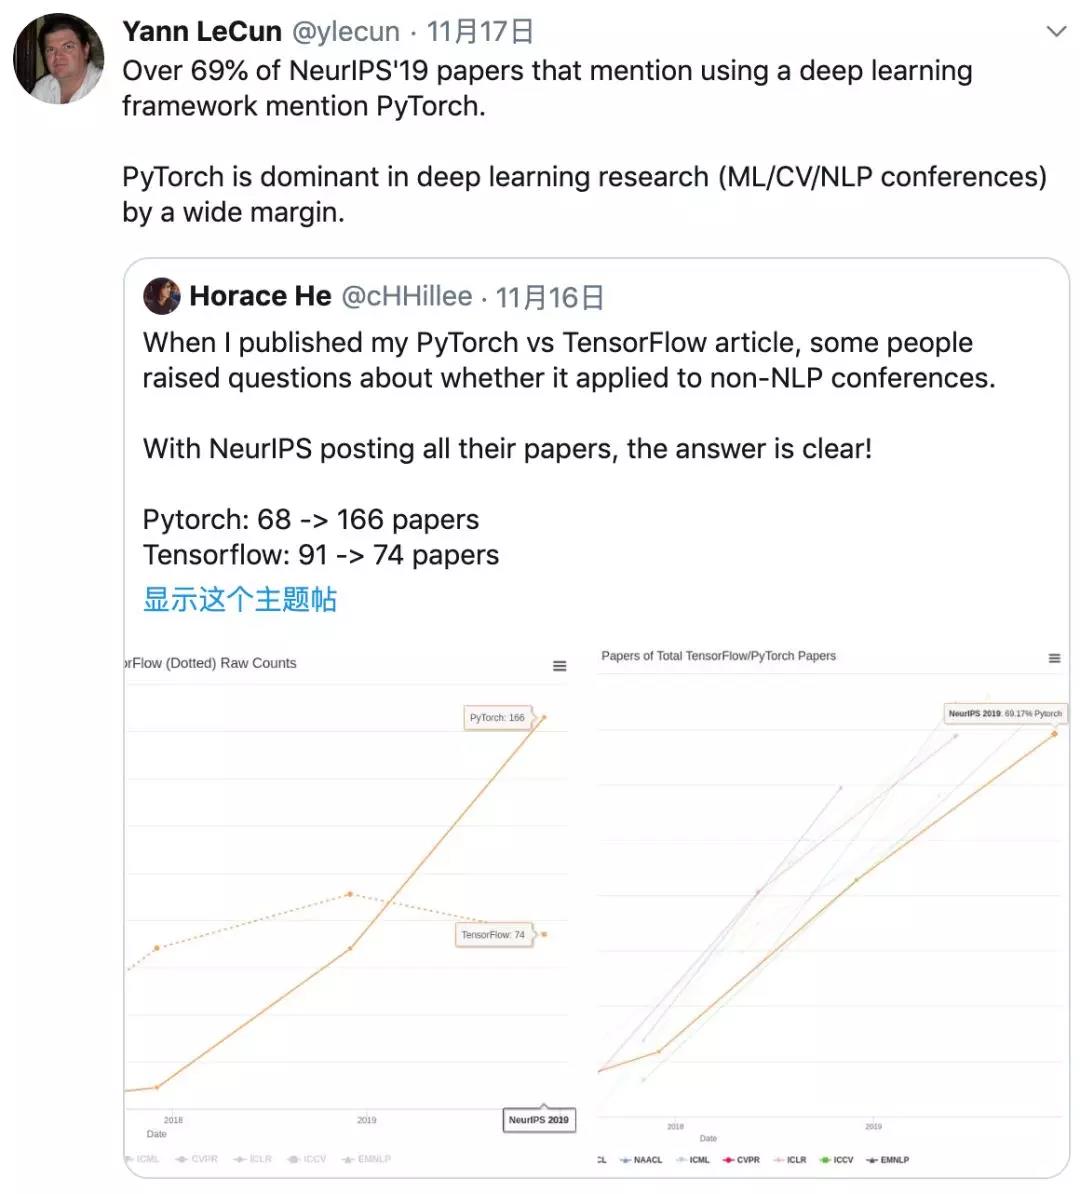
Task: Open right chart hamburger menu
Action: point(1054,658)
